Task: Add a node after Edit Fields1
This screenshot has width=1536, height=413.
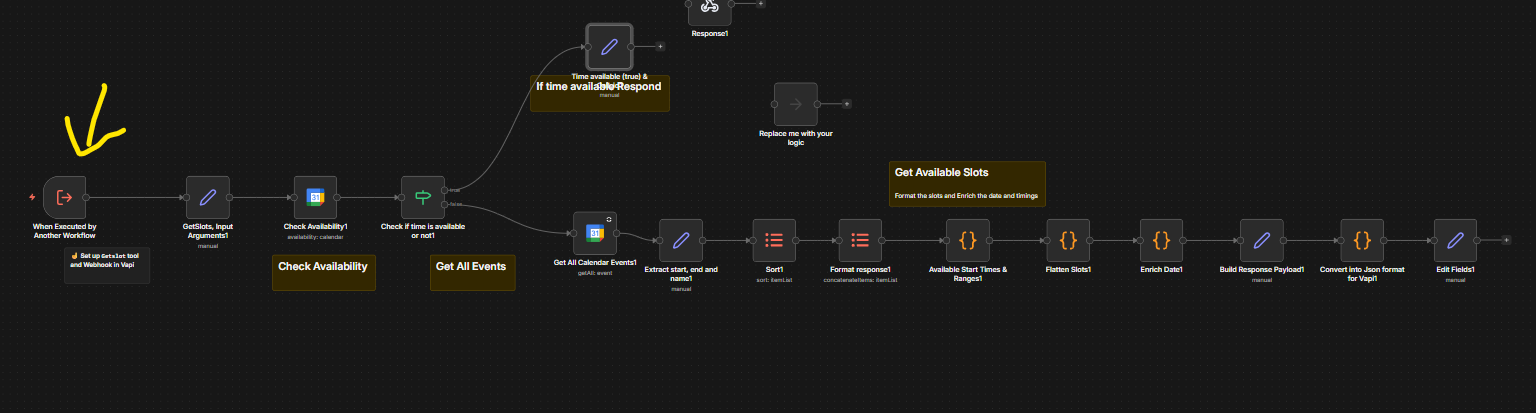Action: [x=1506, y=240]
